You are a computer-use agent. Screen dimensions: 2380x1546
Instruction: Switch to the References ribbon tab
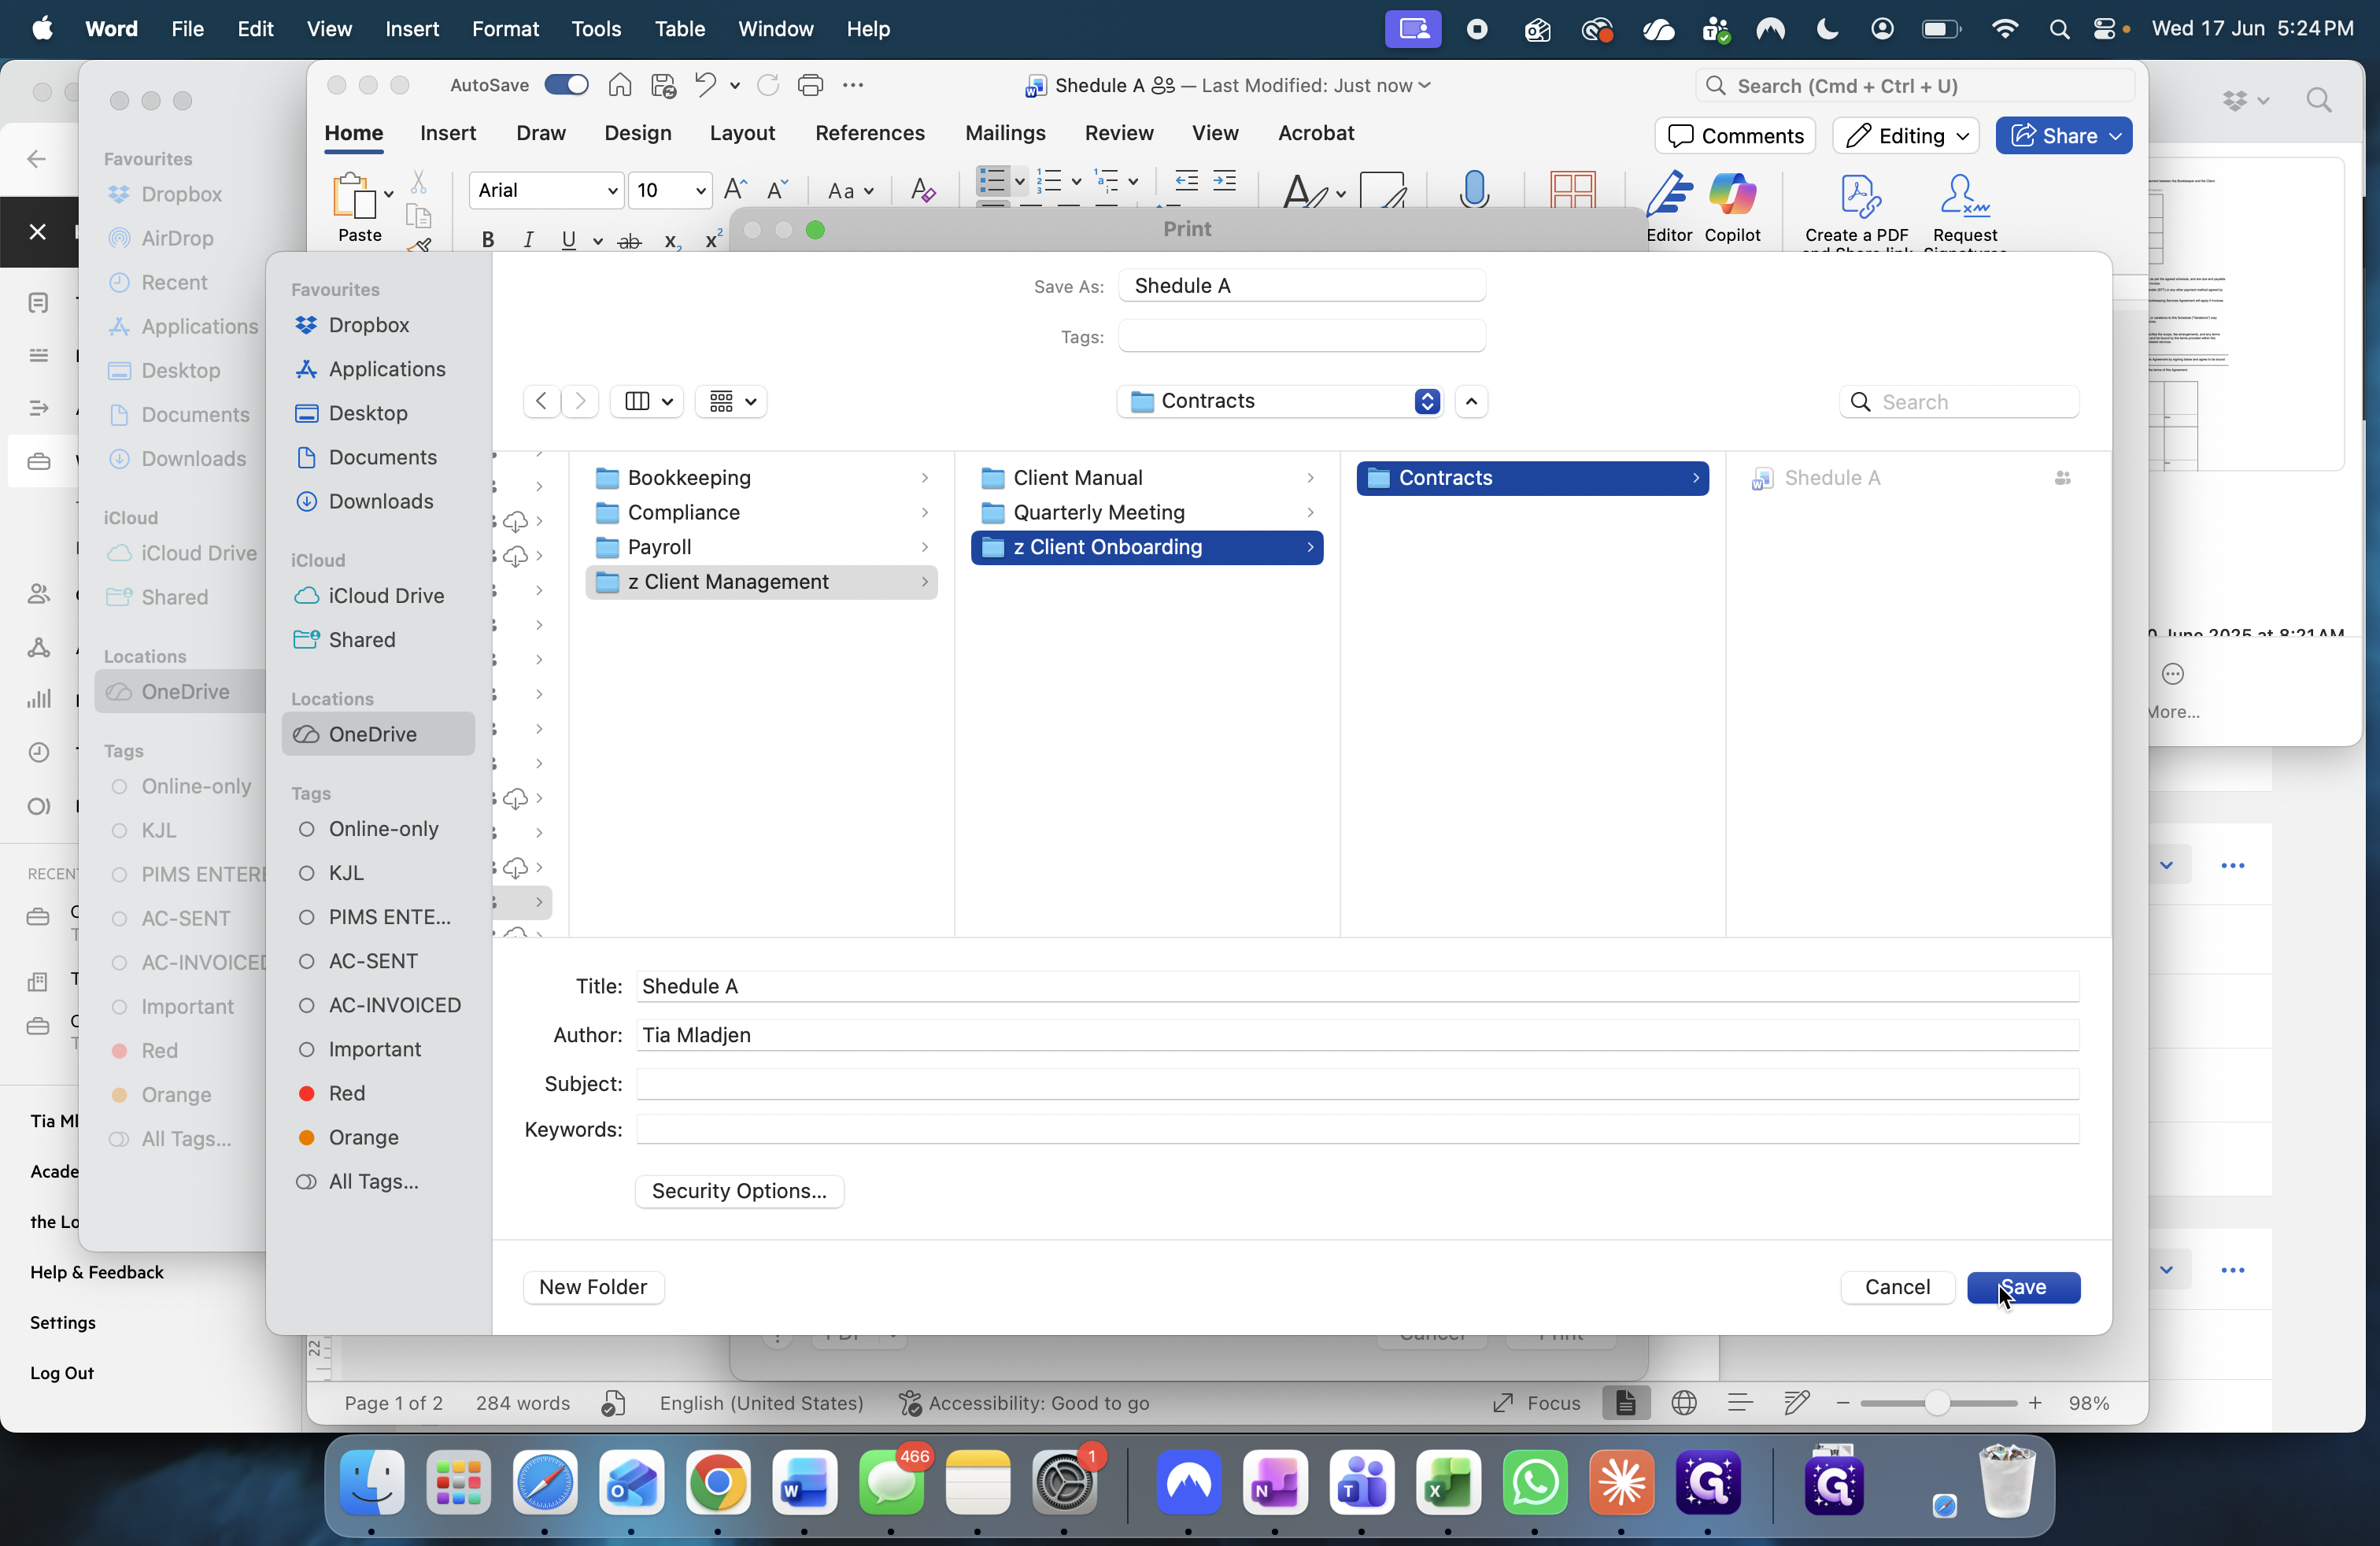870,133
